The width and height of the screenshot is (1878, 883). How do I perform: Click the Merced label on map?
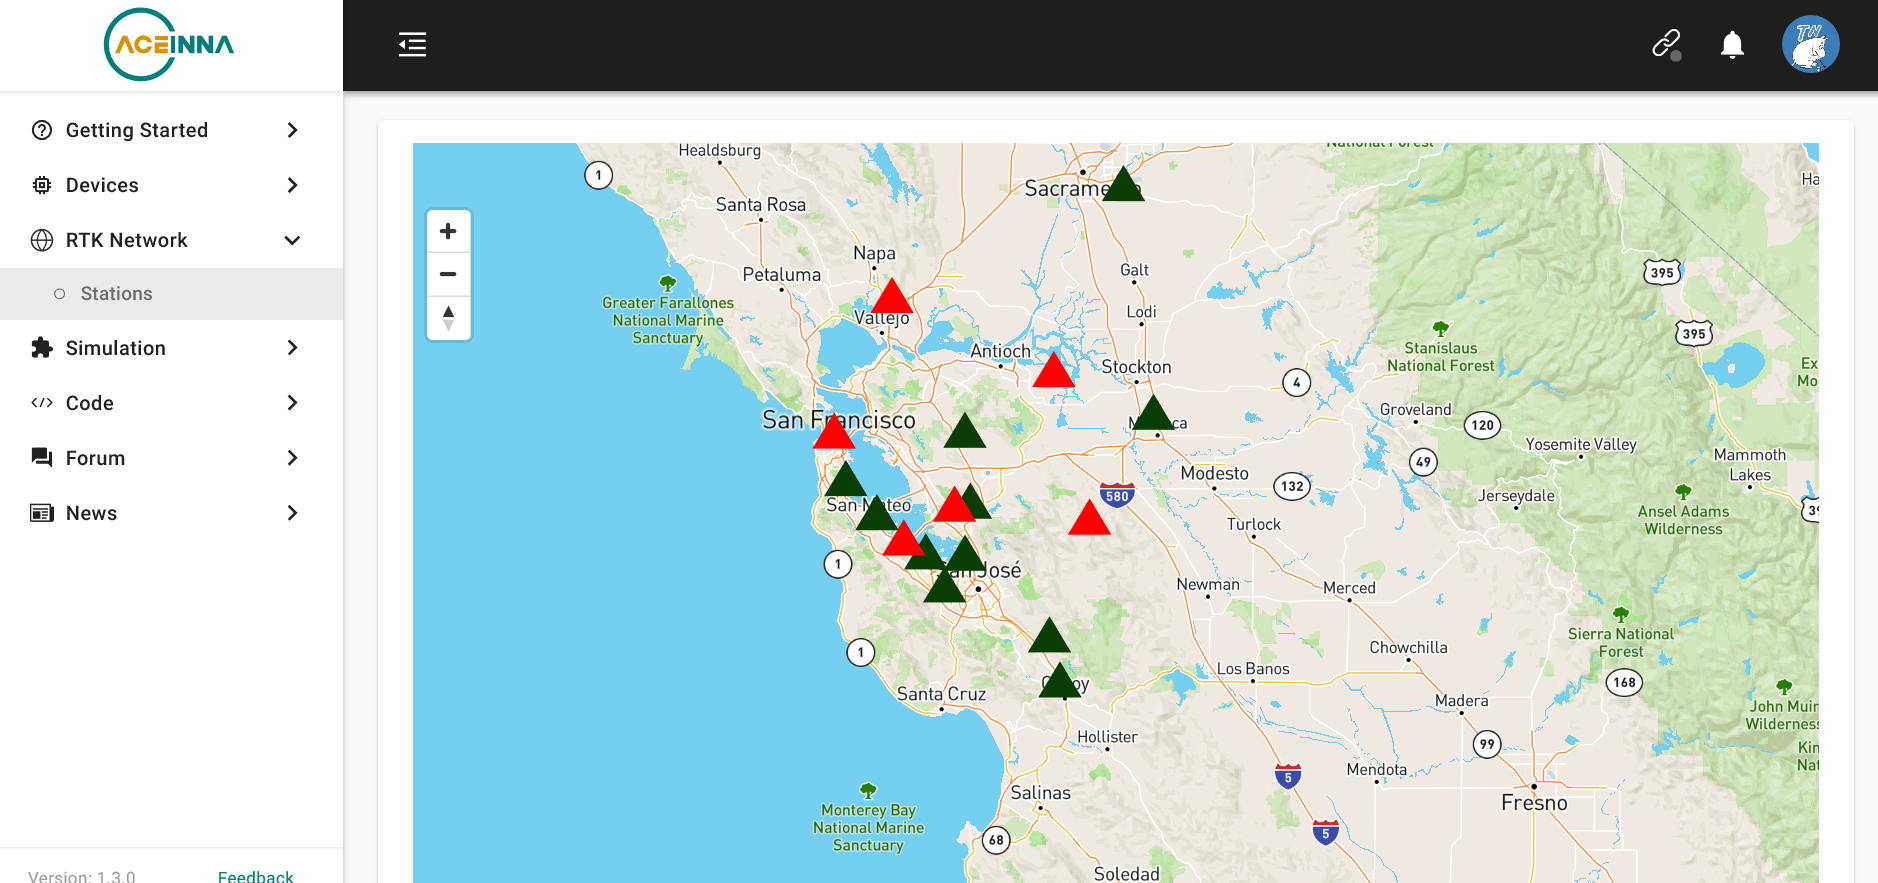(1349, 588)
